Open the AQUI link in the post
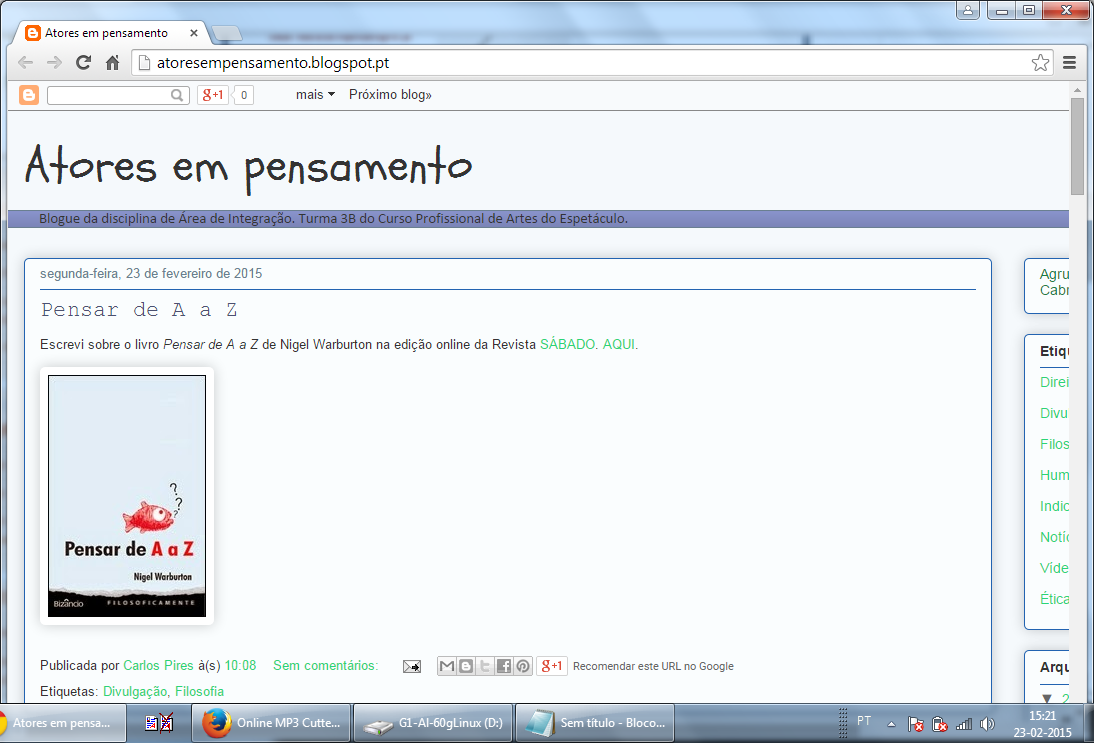Viewport: 1094px width, 743px height. [619, 345]
